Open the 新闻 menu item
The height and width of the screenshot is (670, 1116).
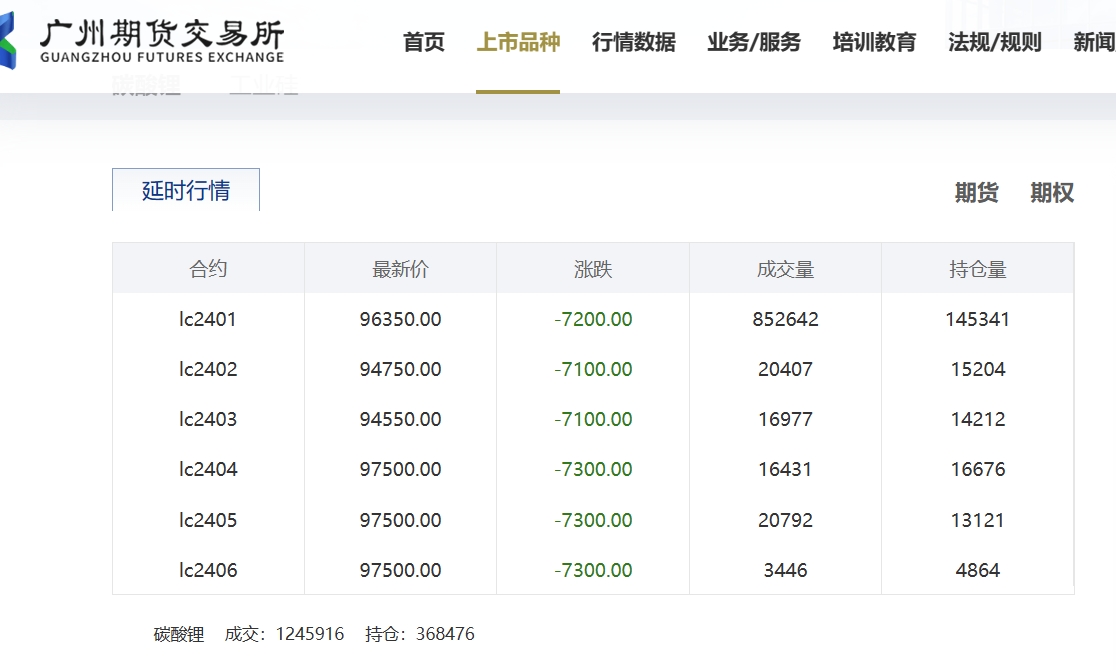tap(1093, 42)
